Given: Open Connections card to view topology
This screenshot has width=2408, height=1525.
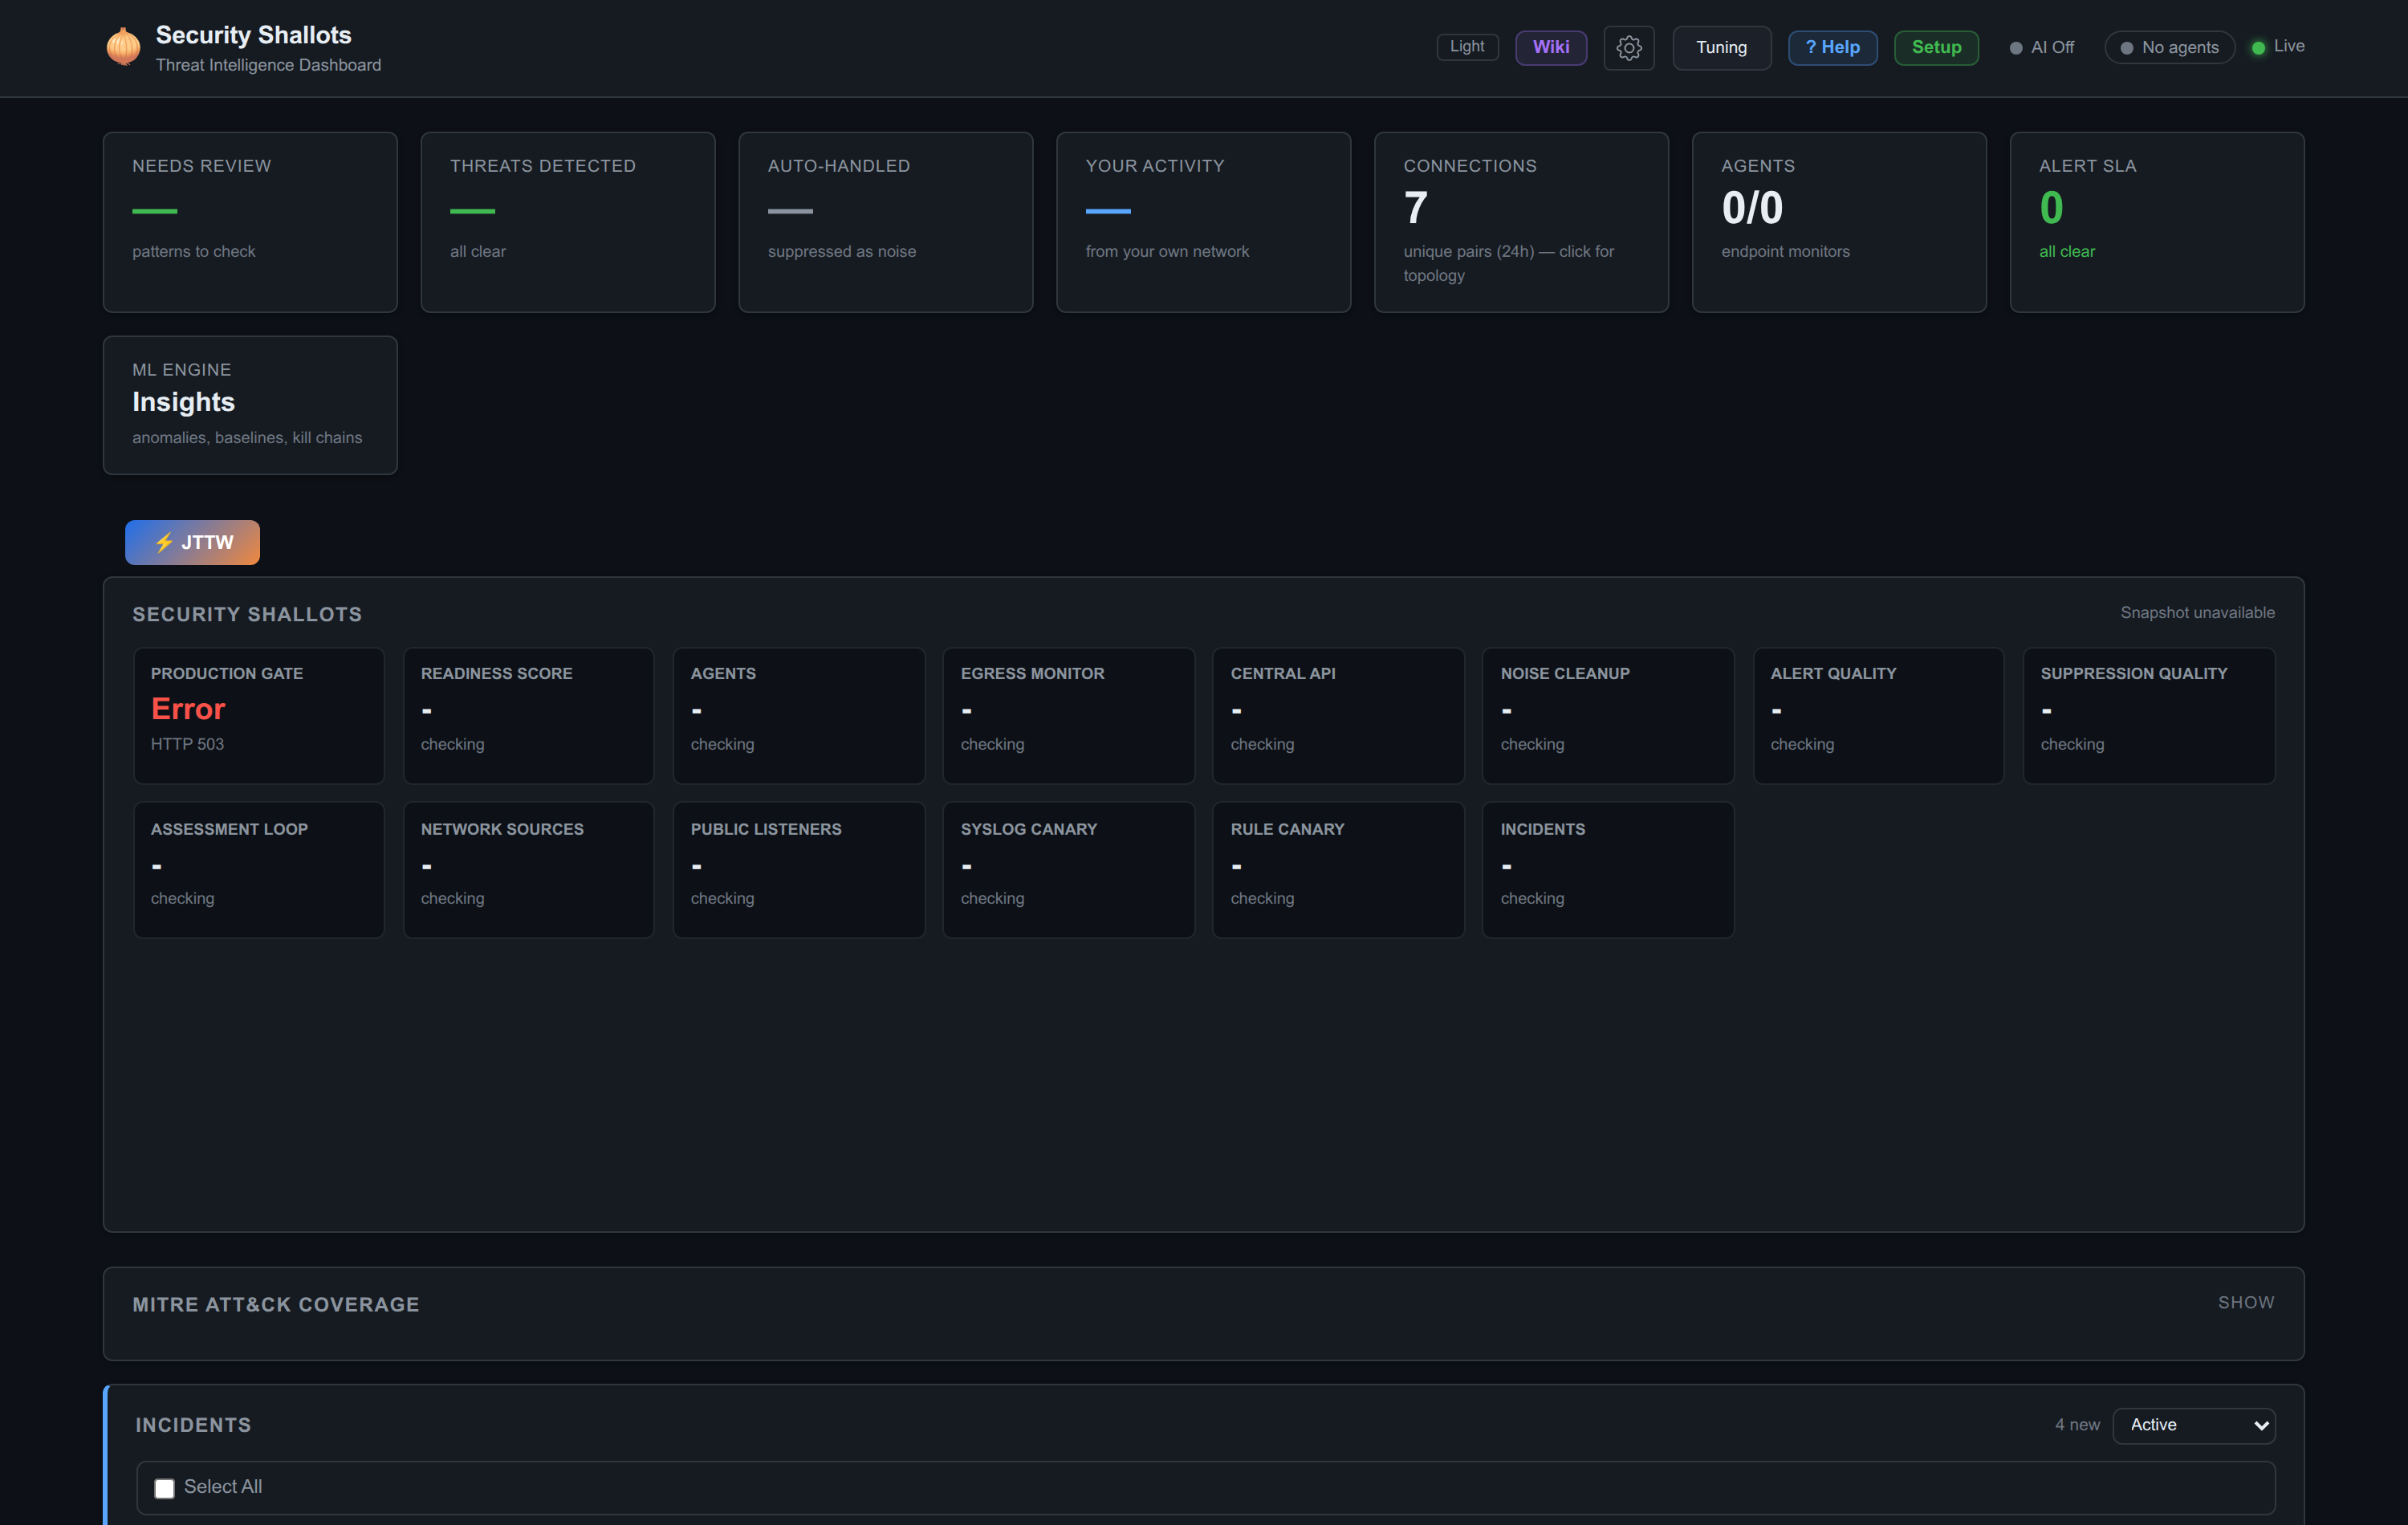Looking at the screenshot, I should [x=1521, y=222].
